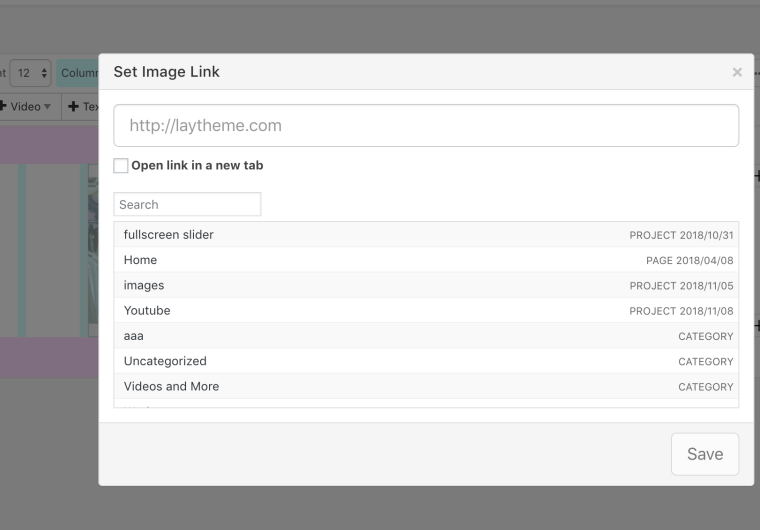Click the Open link in a new tab label
The image size is (760, 530).
point(197,166)
